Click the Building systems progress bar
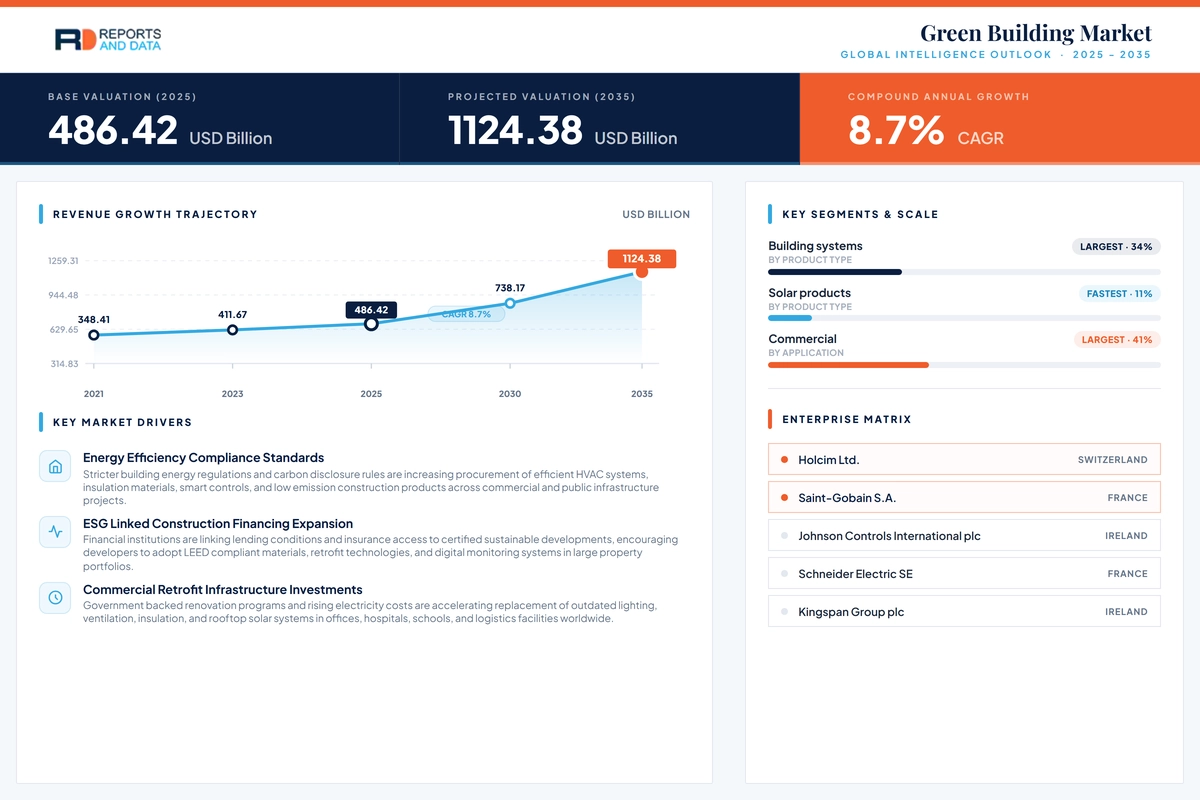Screen dimensions: 1200x800 964,272
